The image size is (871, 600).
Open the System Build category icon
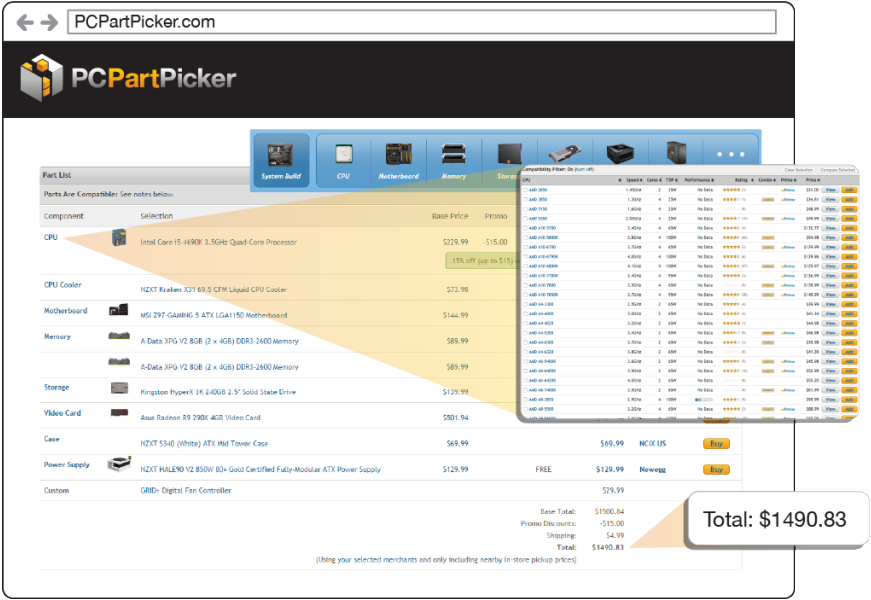tap(281, 160)
